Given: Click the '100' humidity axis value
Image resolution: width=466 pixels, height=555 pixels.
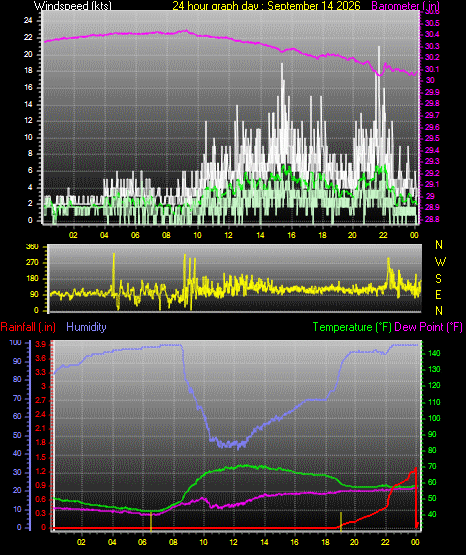Looking at the screenshot, I should pyautogui.click(x=16, y=343).
